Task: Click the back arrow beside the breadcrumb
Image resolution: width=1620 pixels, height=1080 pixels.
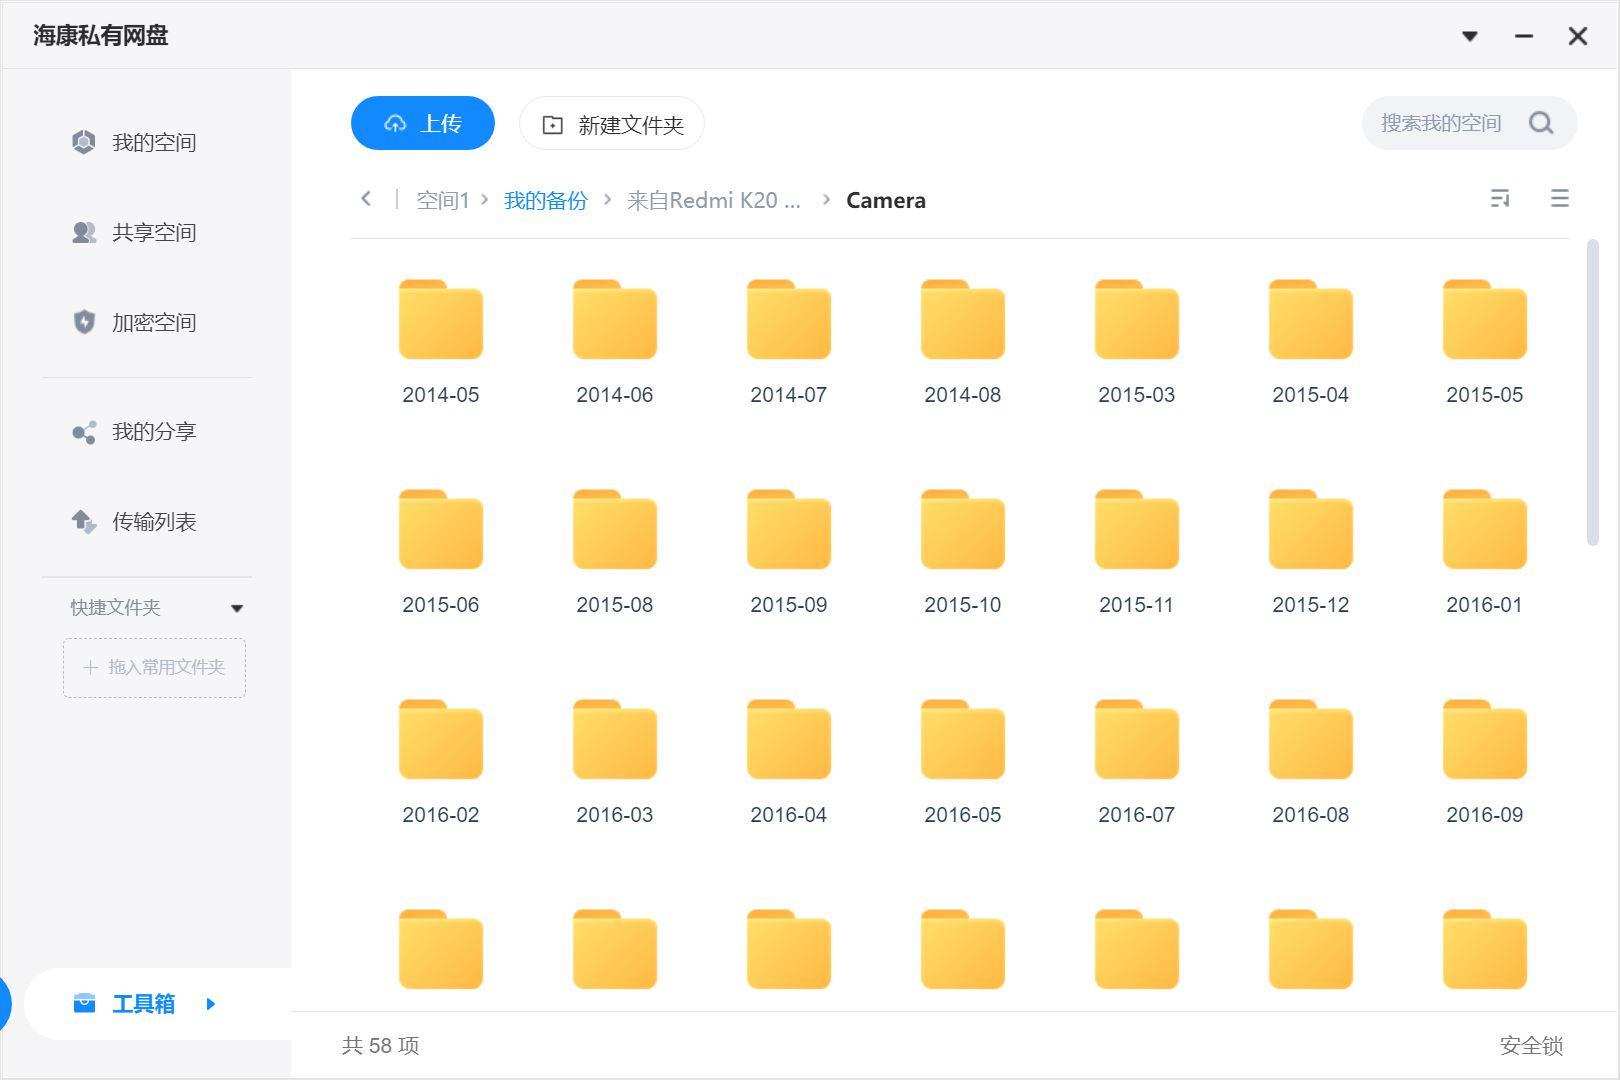Action: click(366, 199)
